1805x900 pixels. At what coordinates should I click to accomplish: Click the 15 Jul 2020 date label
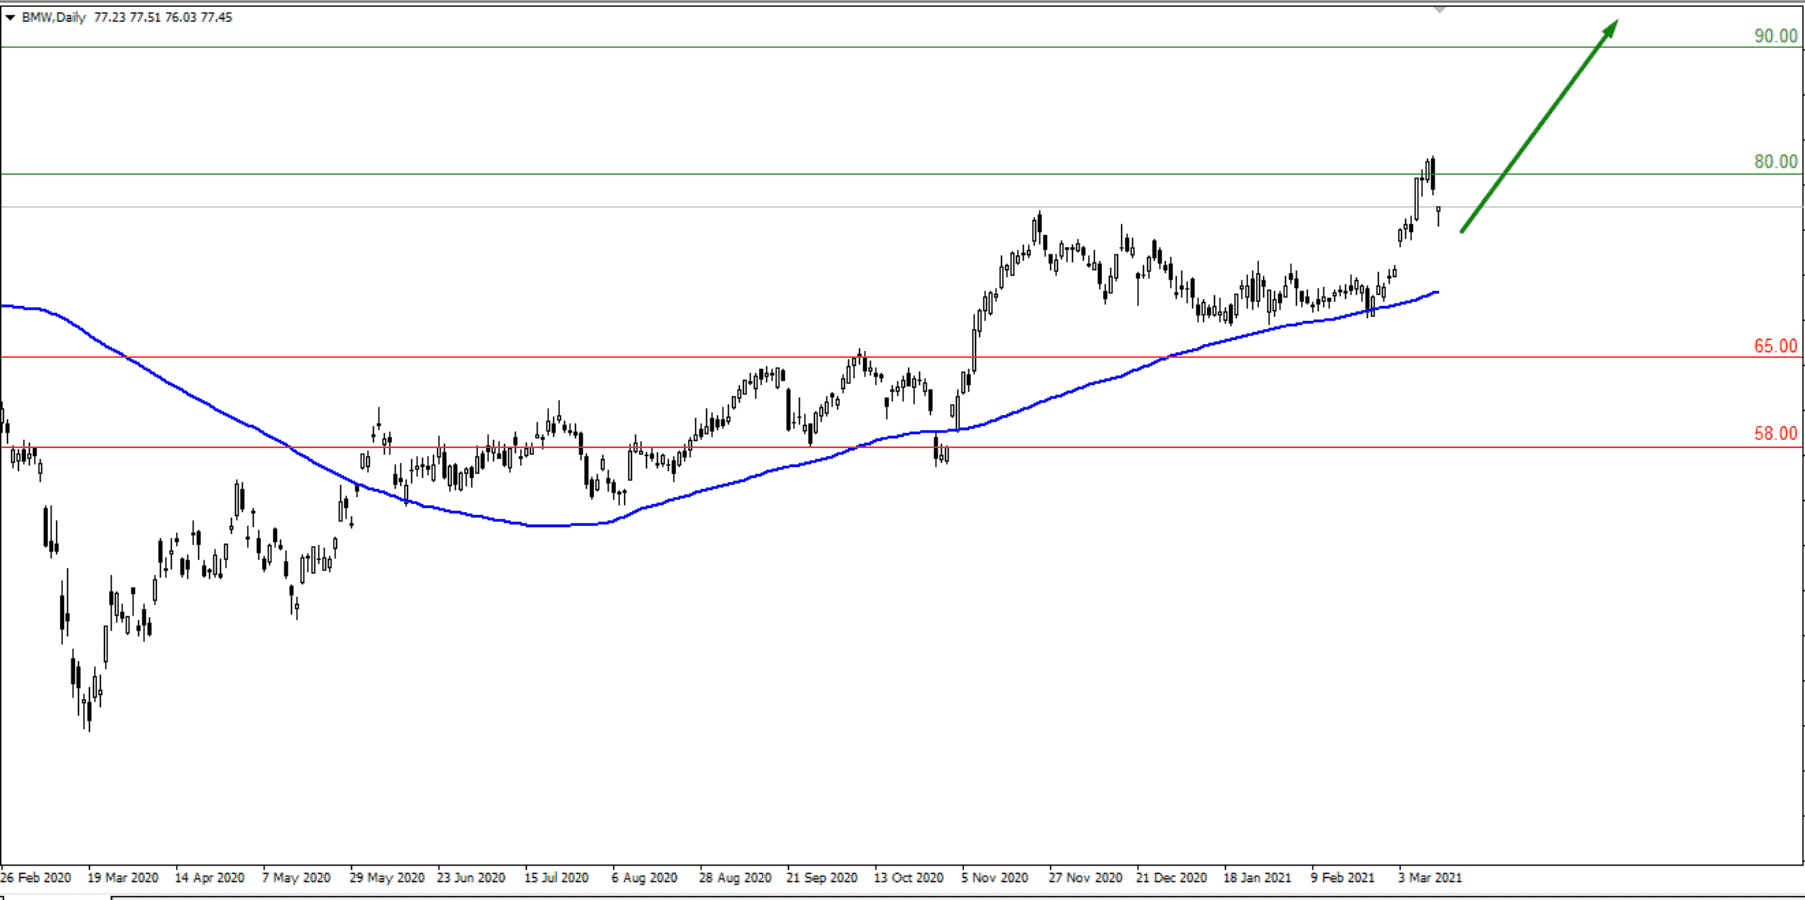[556, 877]
